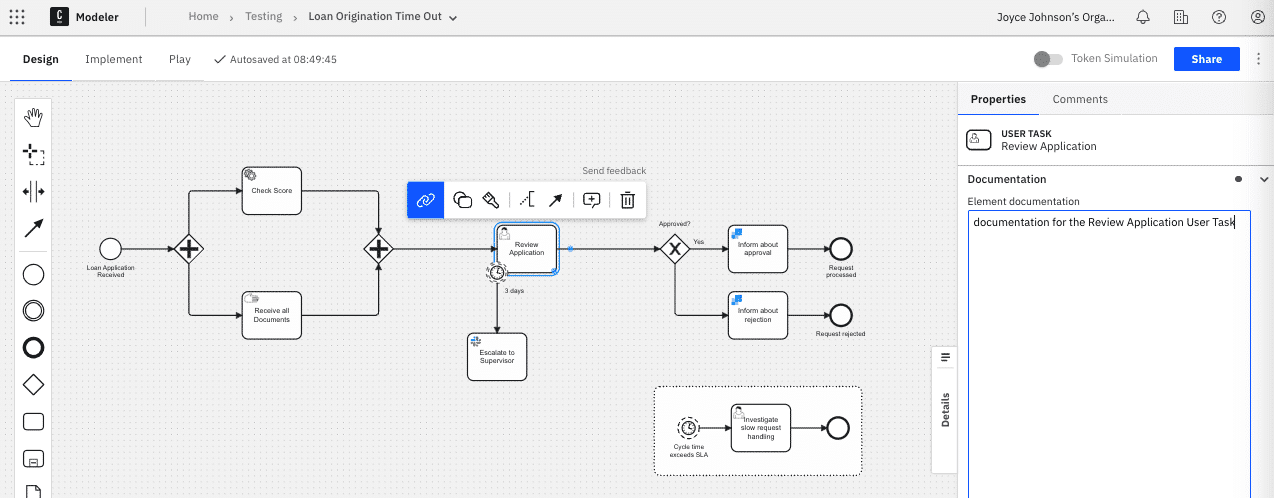Viewport: 1274px width, 498px height.
Task: Select the Request rejected end event
Action: [840, 315]
